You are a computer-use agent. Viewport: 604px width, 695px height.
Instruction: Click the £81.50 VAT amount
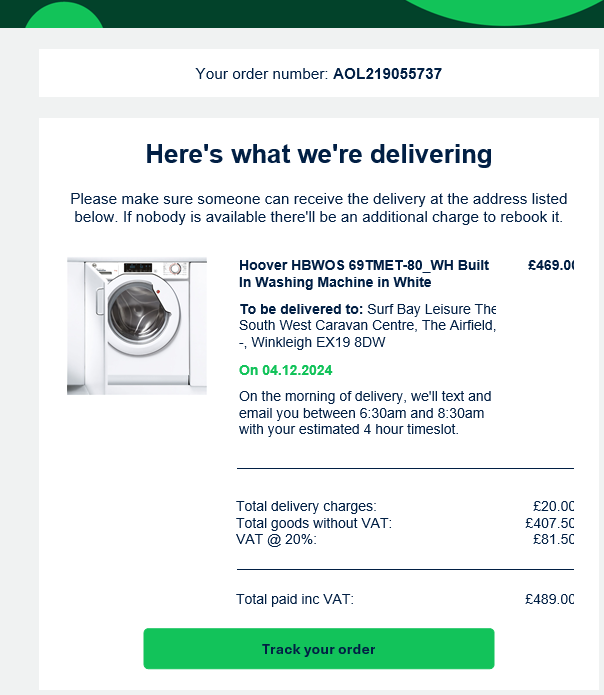[553, 539]
